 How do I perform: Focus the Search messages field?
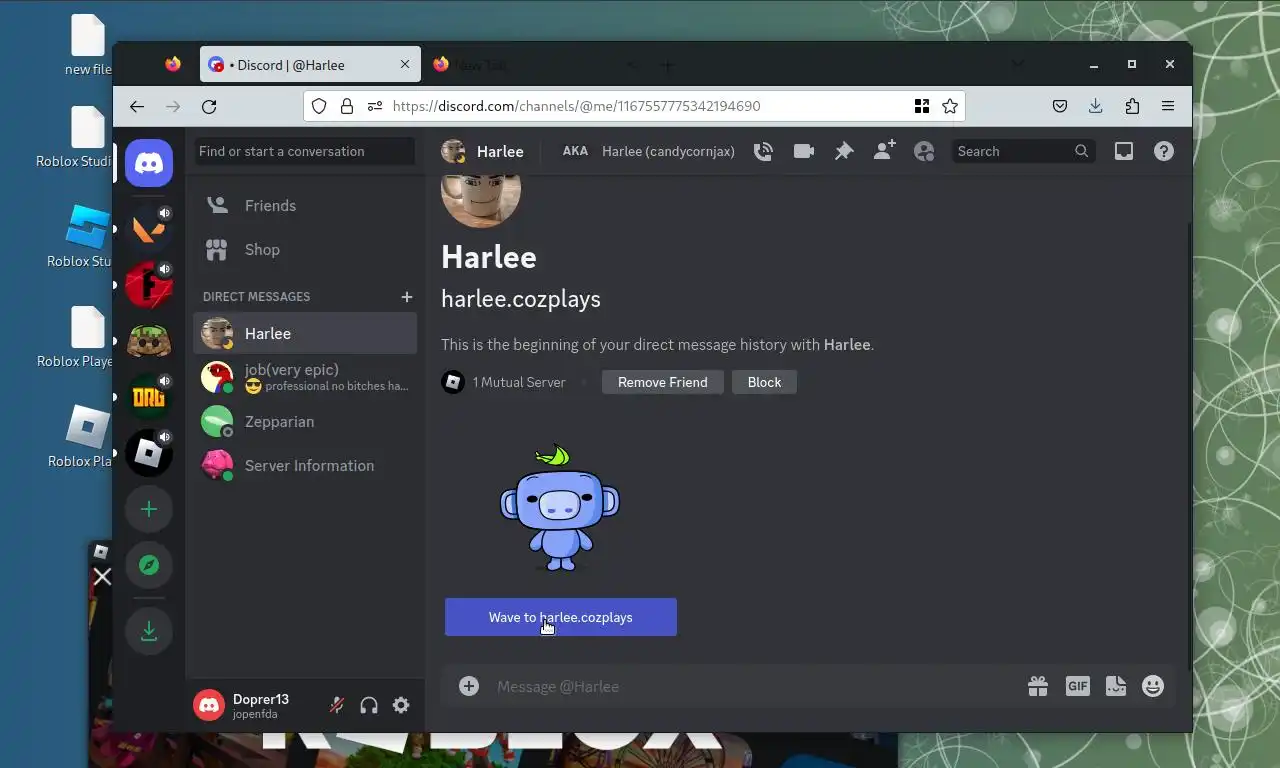[x=1023, y=151]
